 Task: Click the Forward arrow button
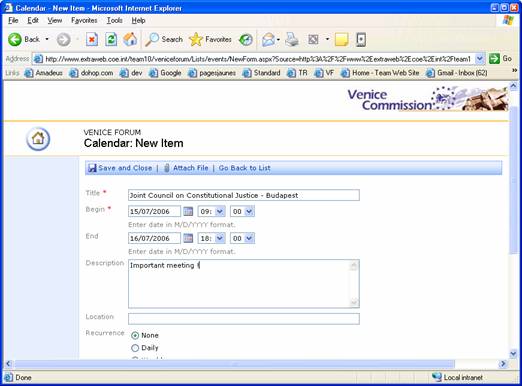(x=63, y=39)
